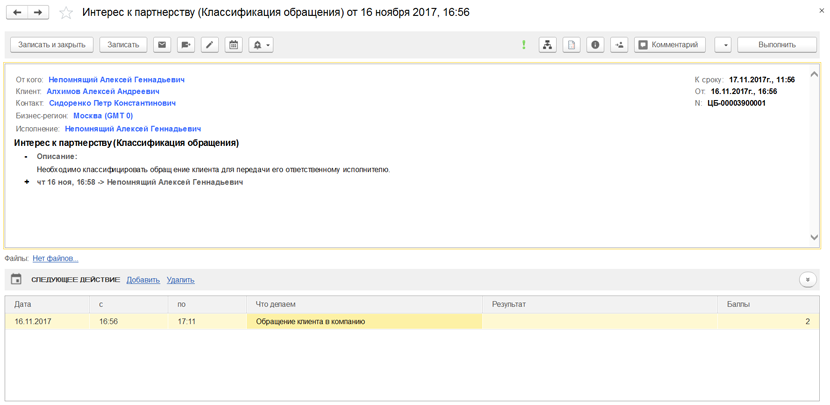
Task: Open the 'Нет файлов...' link
Action: 55,259
